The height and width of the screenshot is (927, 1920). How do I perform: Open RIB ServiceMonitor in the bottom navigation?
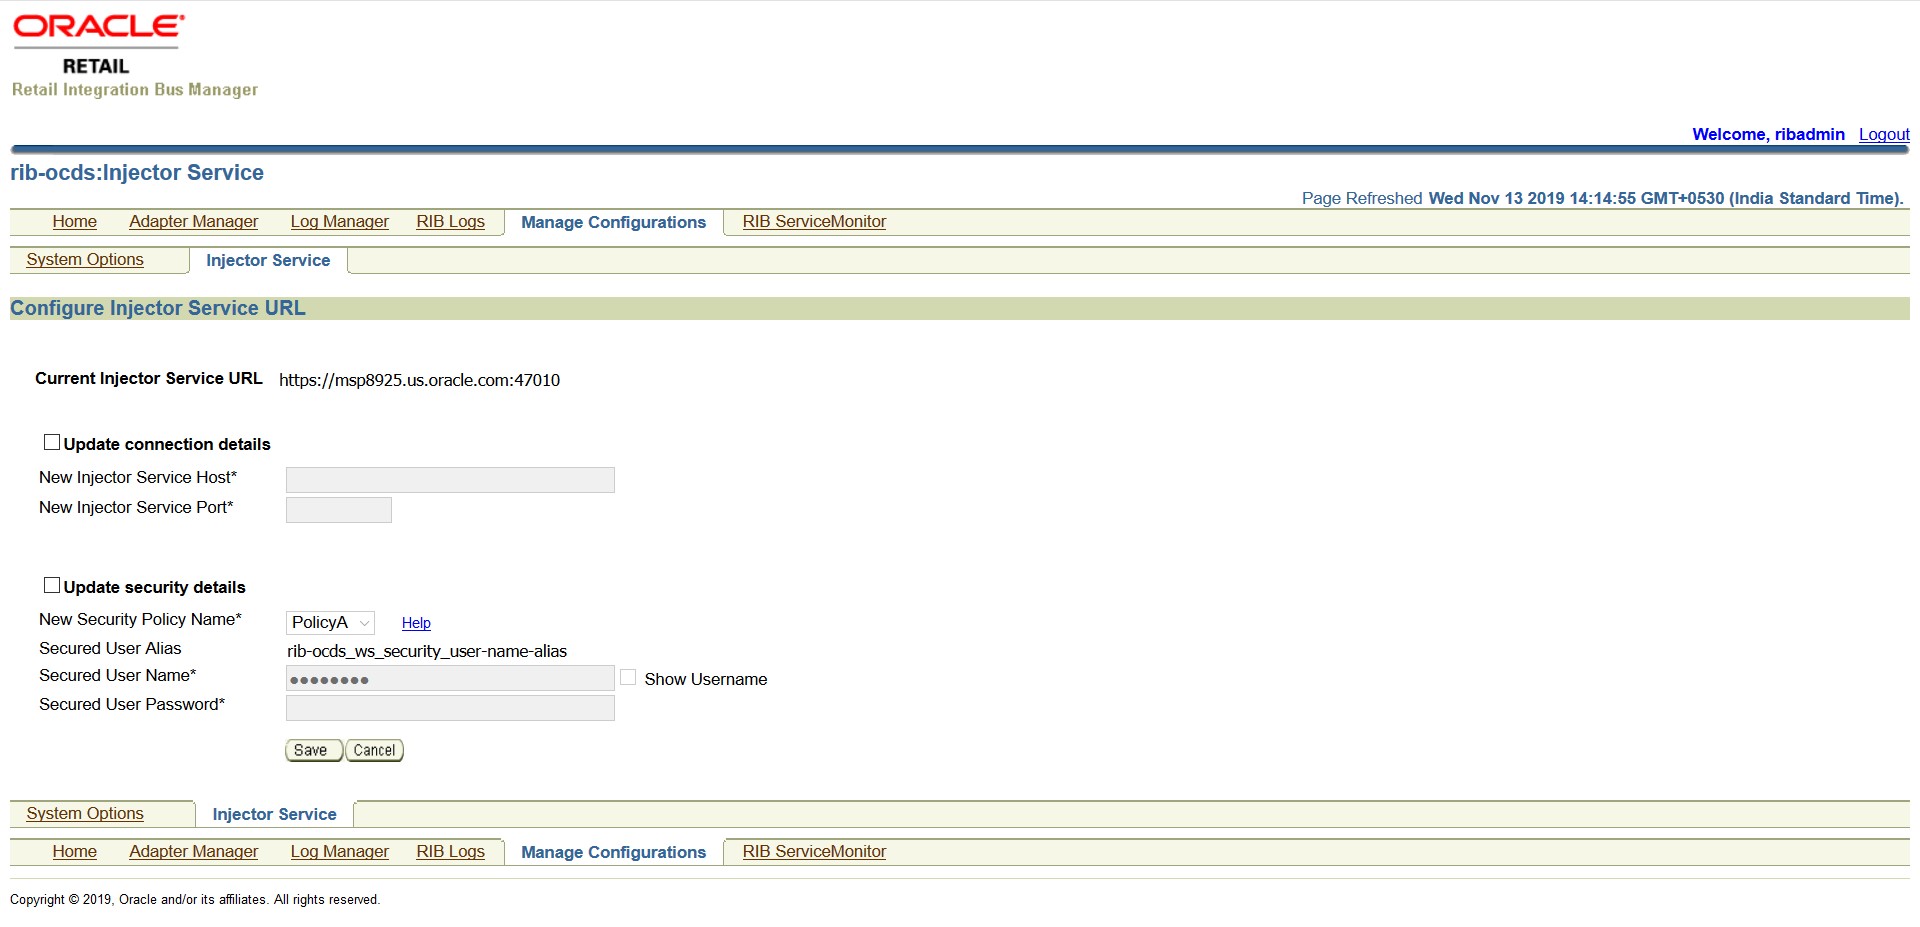814,852
